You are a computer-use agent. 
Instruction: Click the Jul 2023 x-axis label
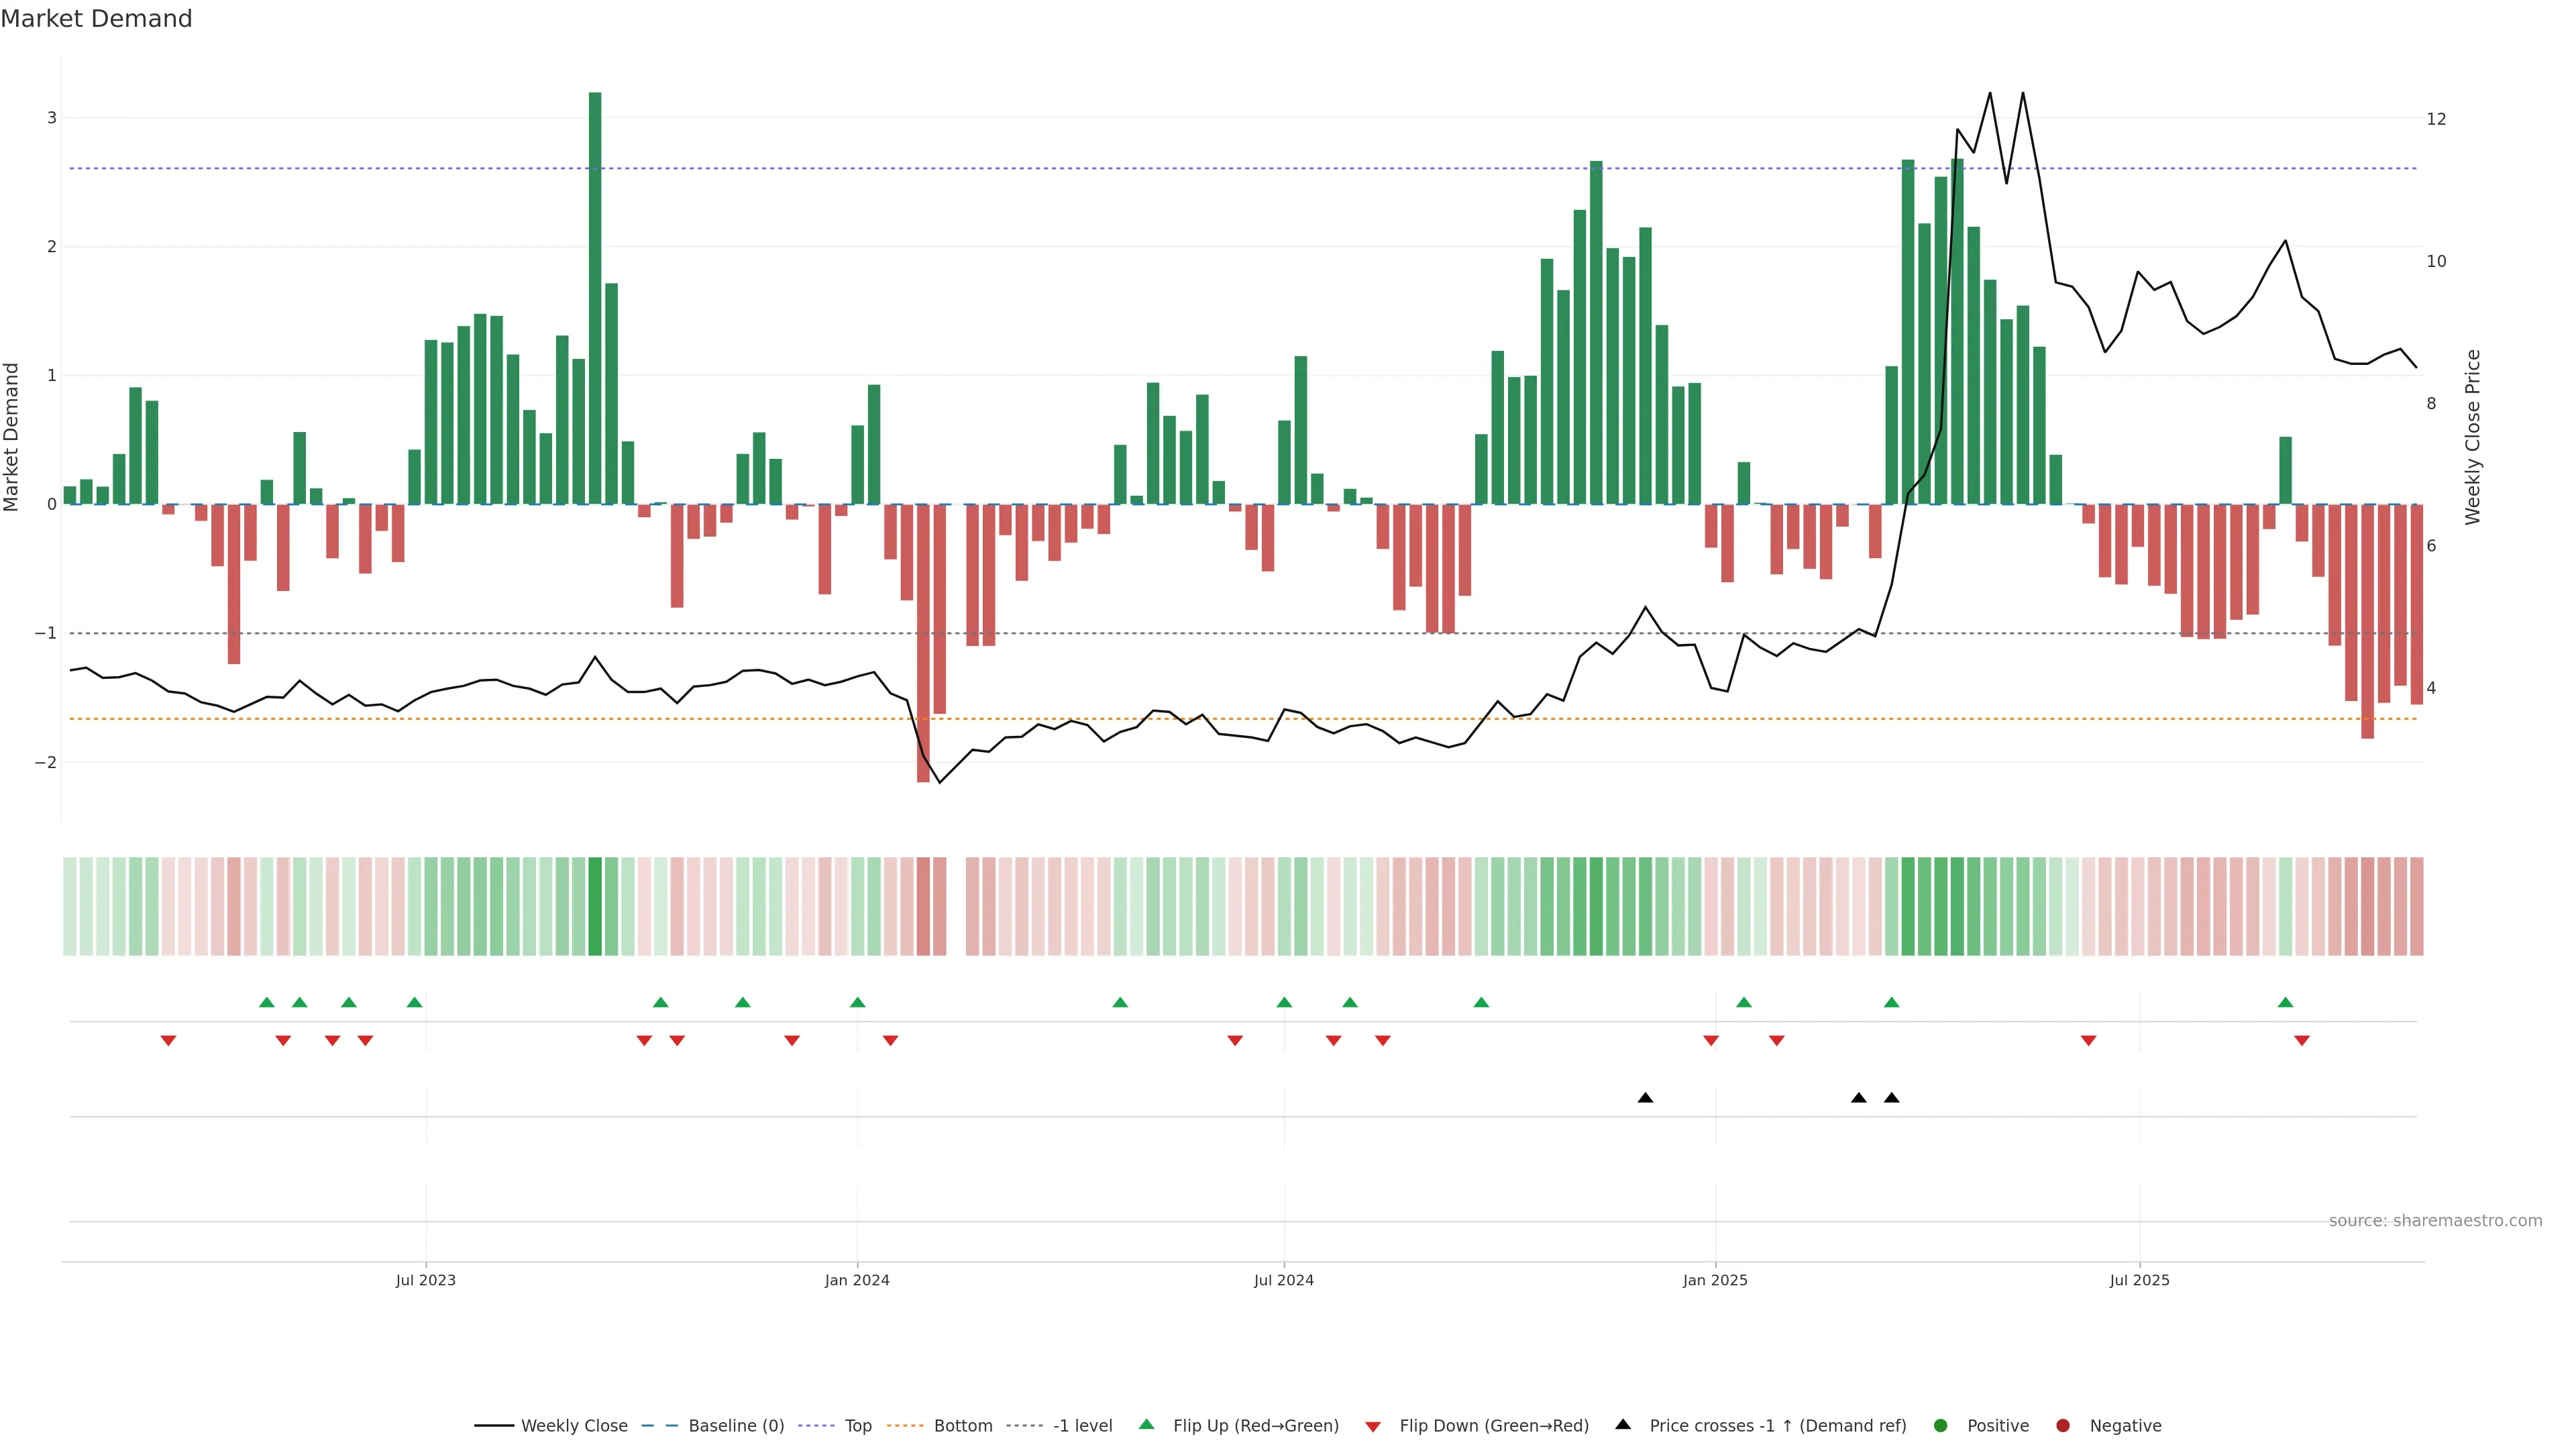click(425, 1280)
